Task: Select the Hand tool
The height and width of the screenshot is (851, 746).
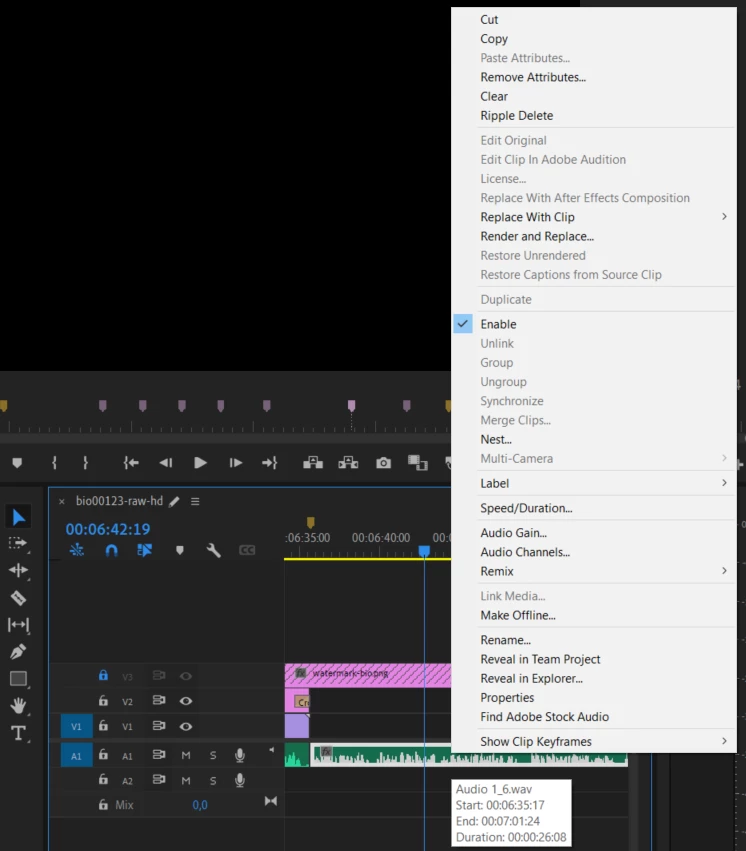Action: pos(18,706)
